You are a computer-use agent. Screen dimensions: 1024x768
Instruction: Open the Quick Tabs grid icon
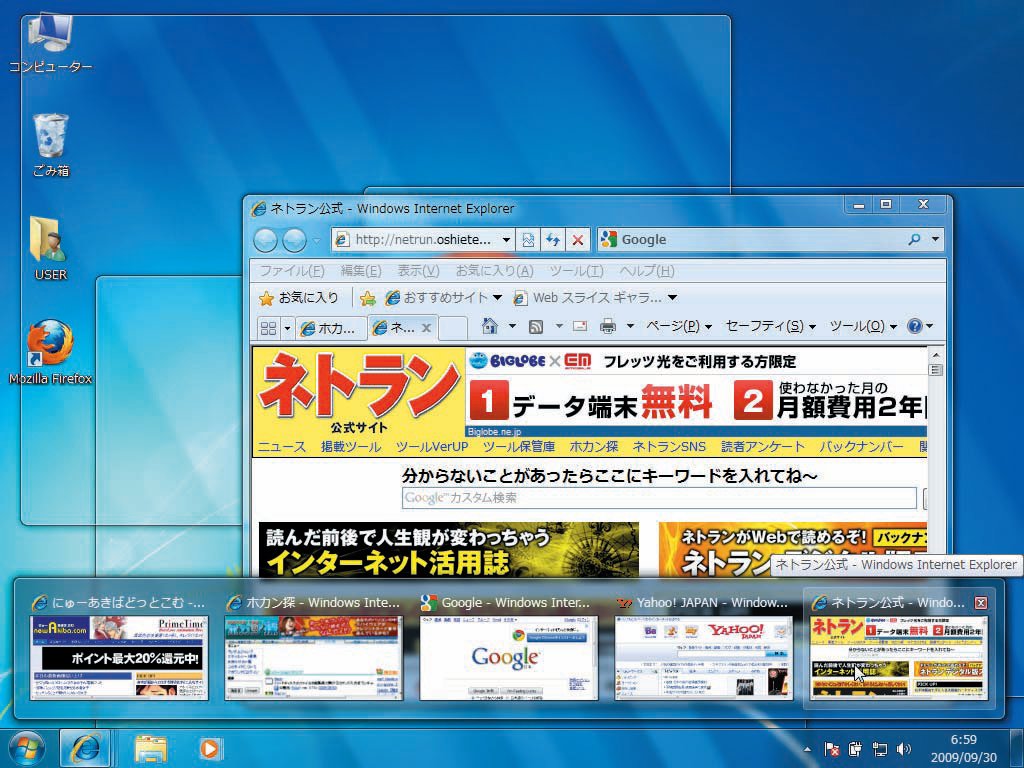click(x=268, y=328)
